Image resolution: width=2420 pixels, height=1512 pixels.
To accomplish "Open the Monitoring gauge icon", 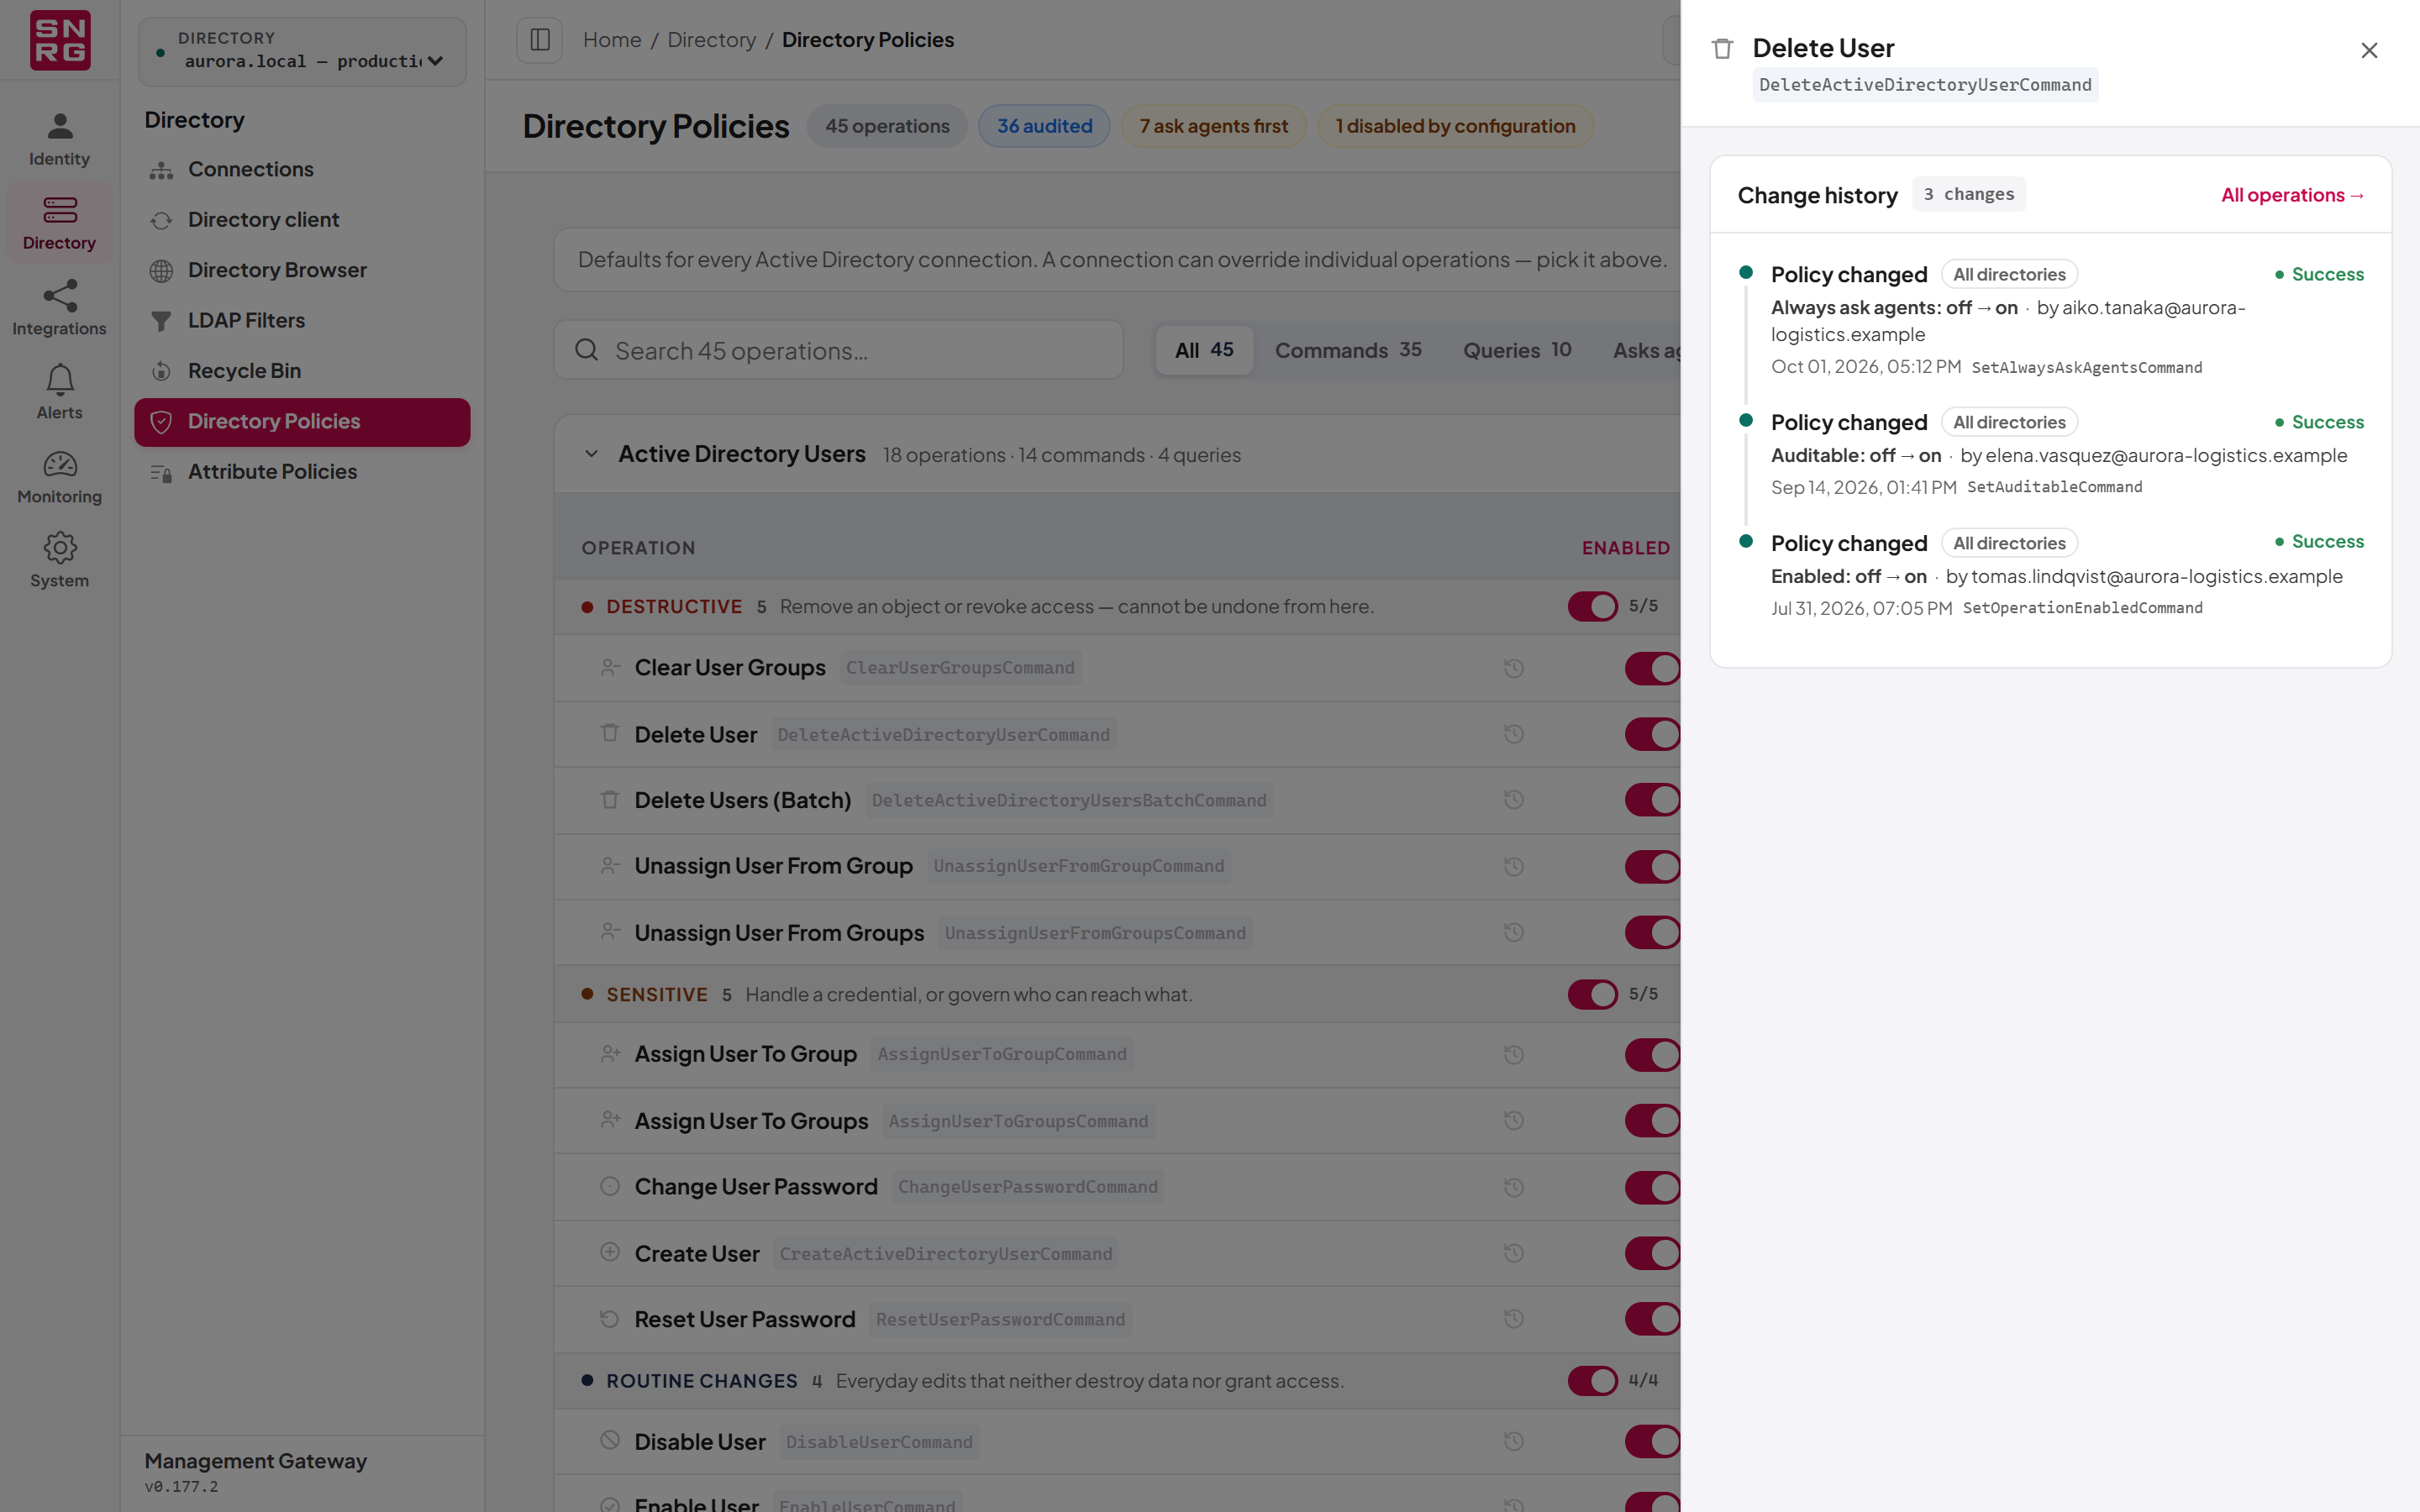I will pyautogui.click(x=60, y=464).
